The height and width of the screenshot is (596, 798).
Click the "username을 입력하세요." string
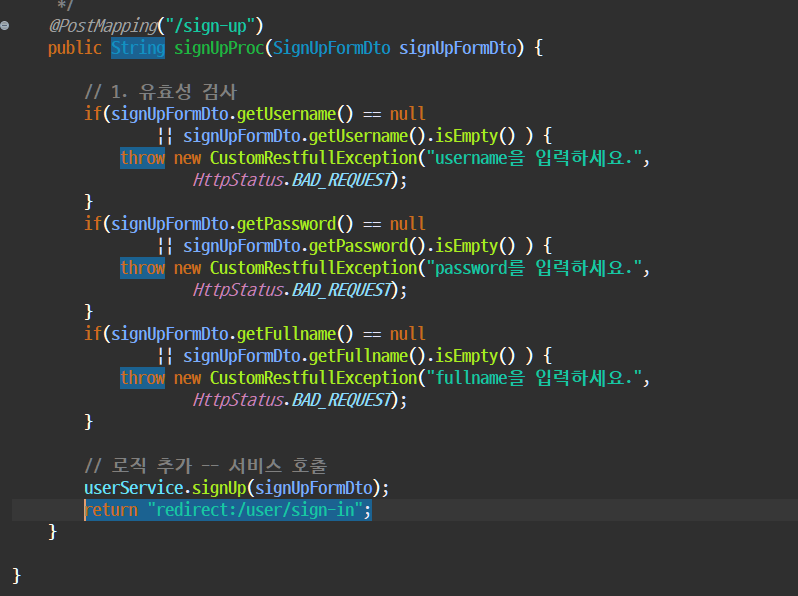tap(533, 158)
